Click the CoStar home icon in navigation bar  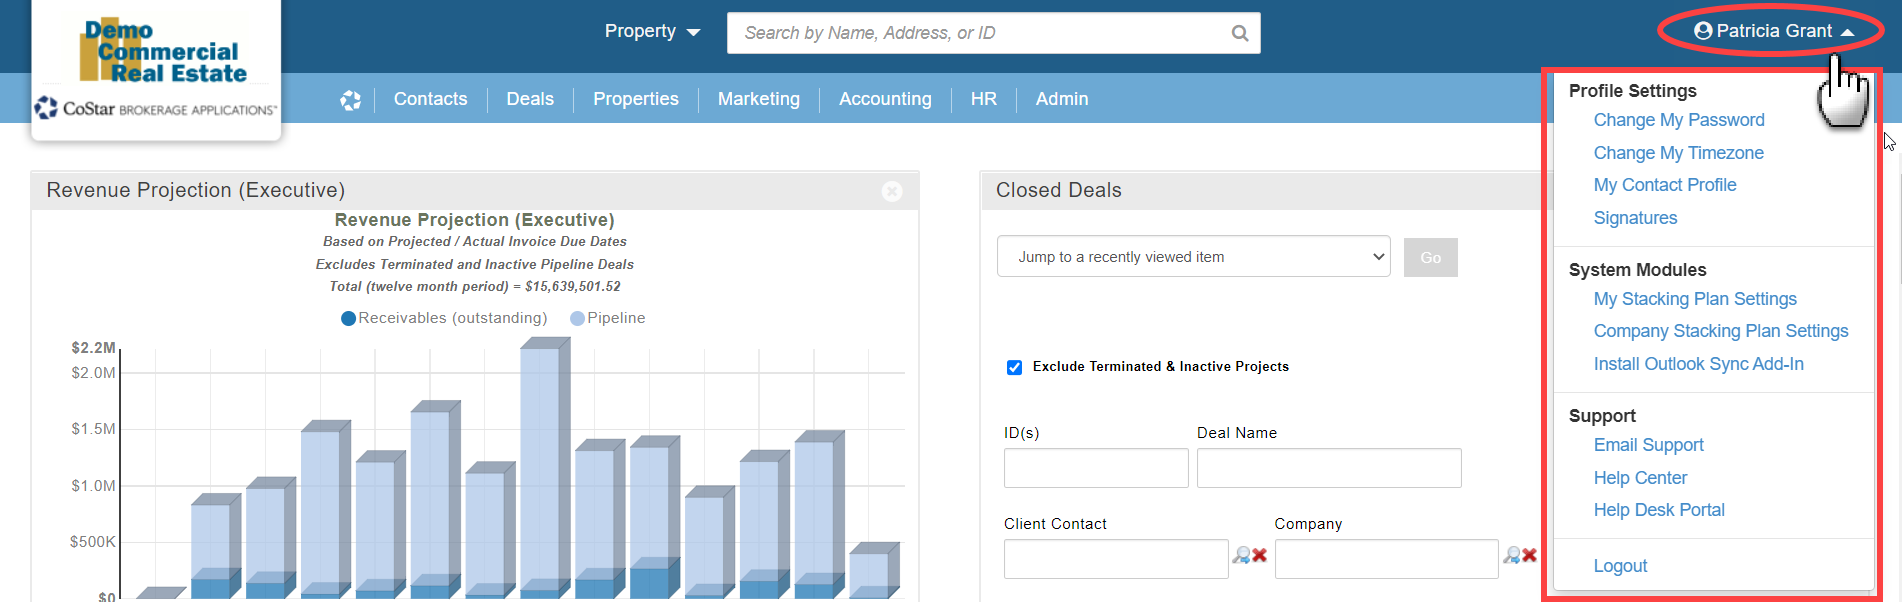click(350, 100)
